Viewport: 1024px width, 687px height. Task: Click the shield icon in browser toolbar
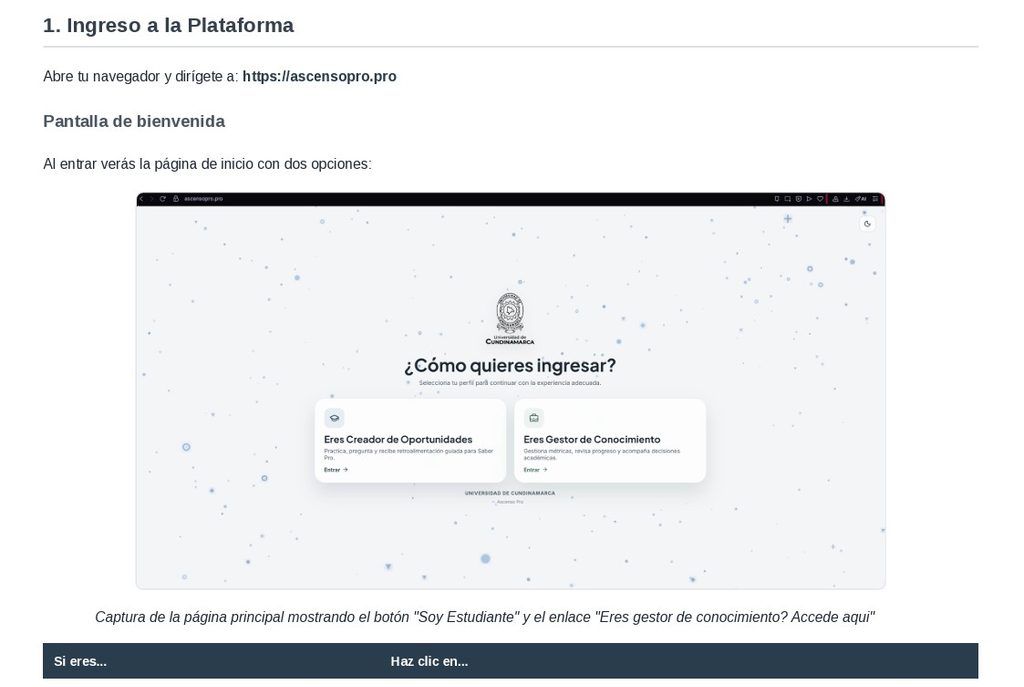(798, 199)
